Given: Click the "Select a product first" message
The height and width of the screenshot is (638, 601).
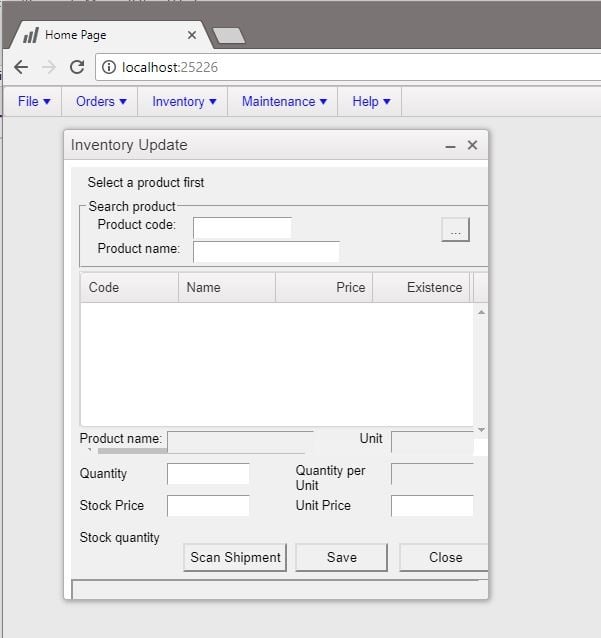Looking at the screenshot, I should tap(146, 183).
